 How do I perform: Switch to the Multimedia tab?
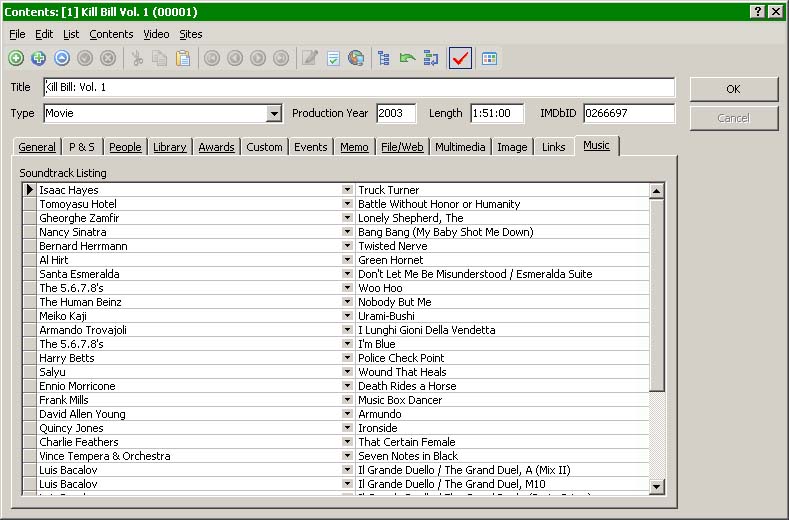tap(460, 147)
